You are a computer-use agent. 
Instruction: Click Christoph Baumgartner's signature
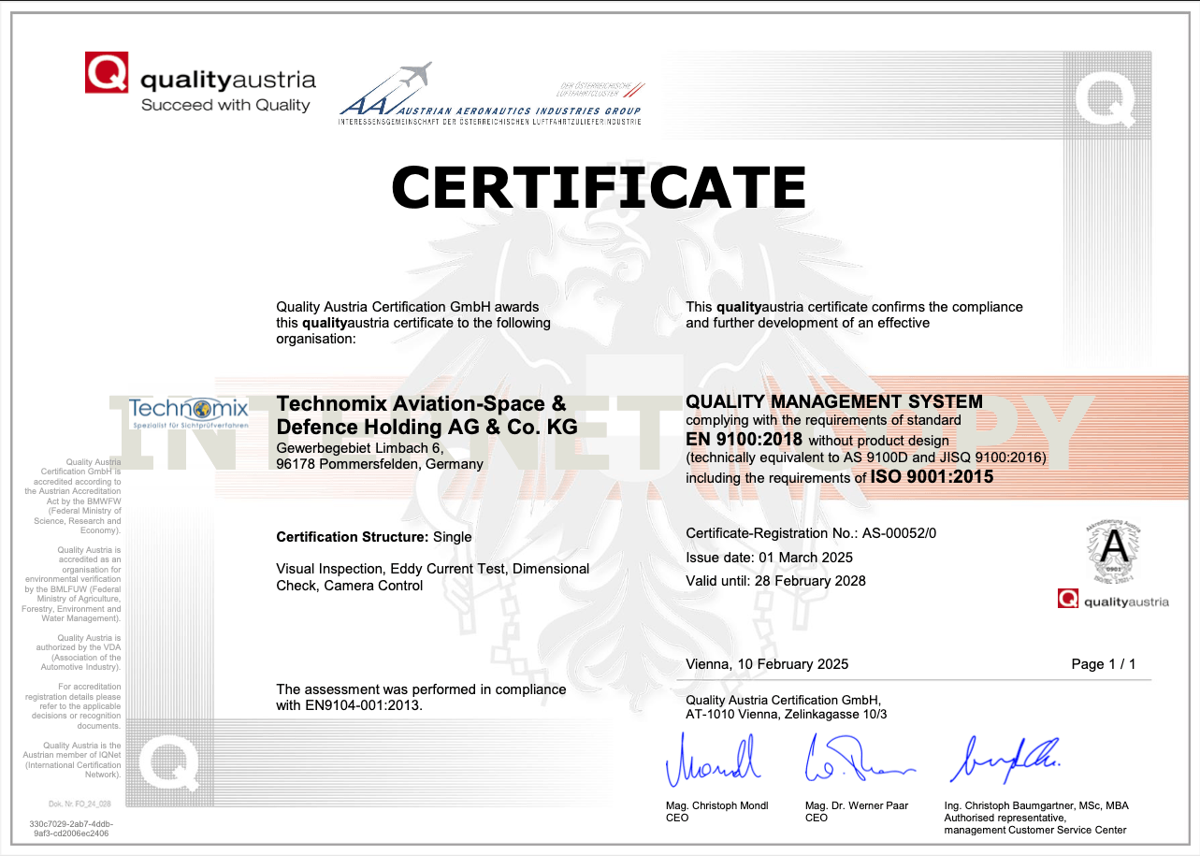1003,758
